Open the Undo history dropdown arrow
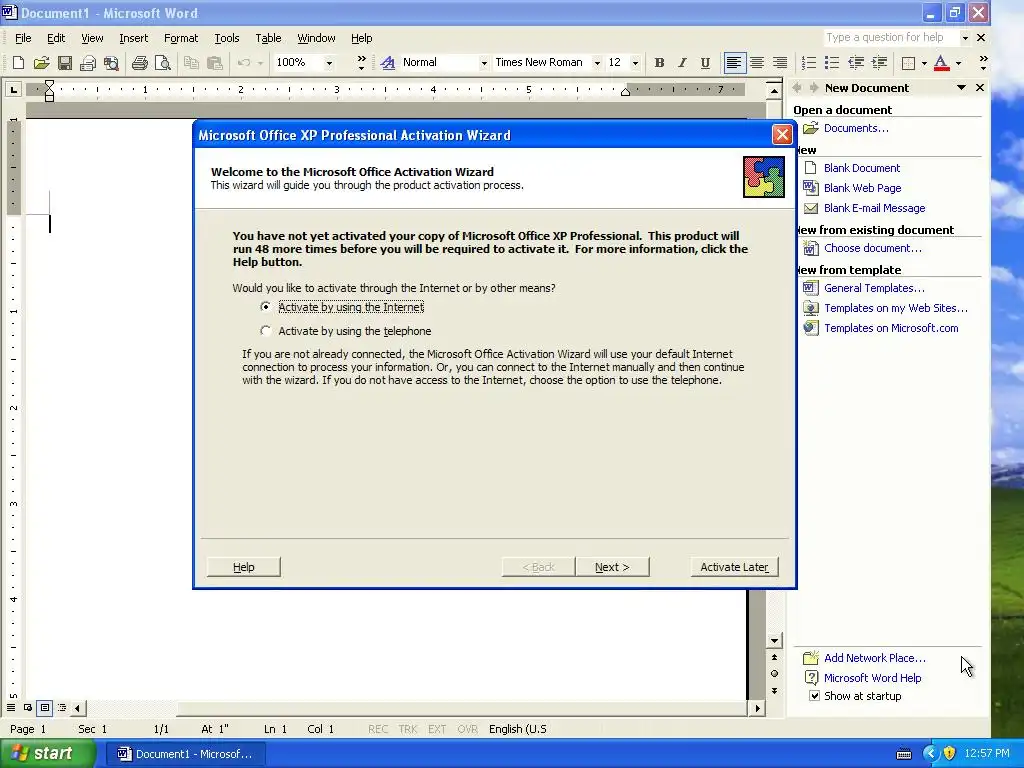Screen dimensions: 1024x768 click(260, 63)
